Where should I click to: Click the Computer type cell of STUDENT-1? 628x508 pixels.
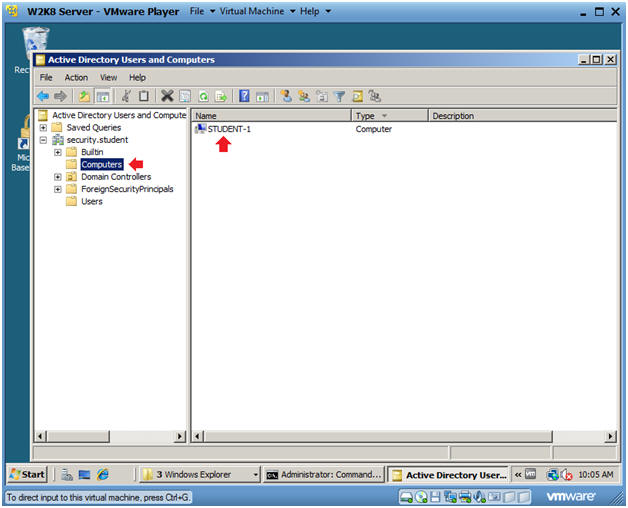click(x=374, y=129)
